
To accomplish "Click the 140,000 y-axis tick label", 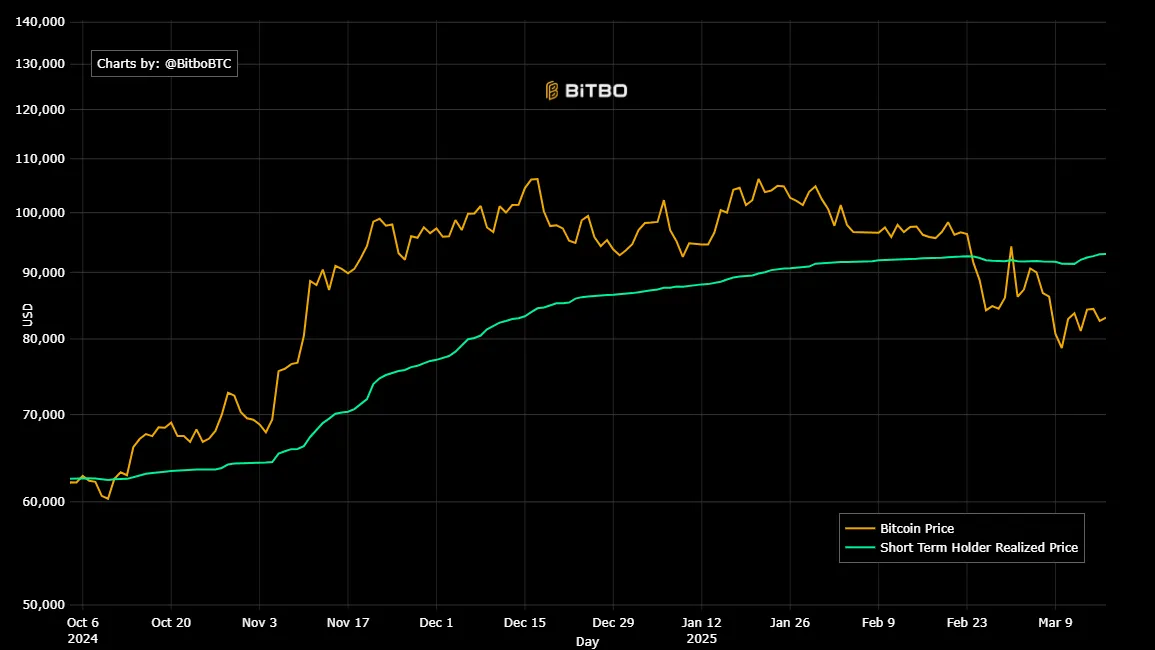I will [x=41, y=21].
